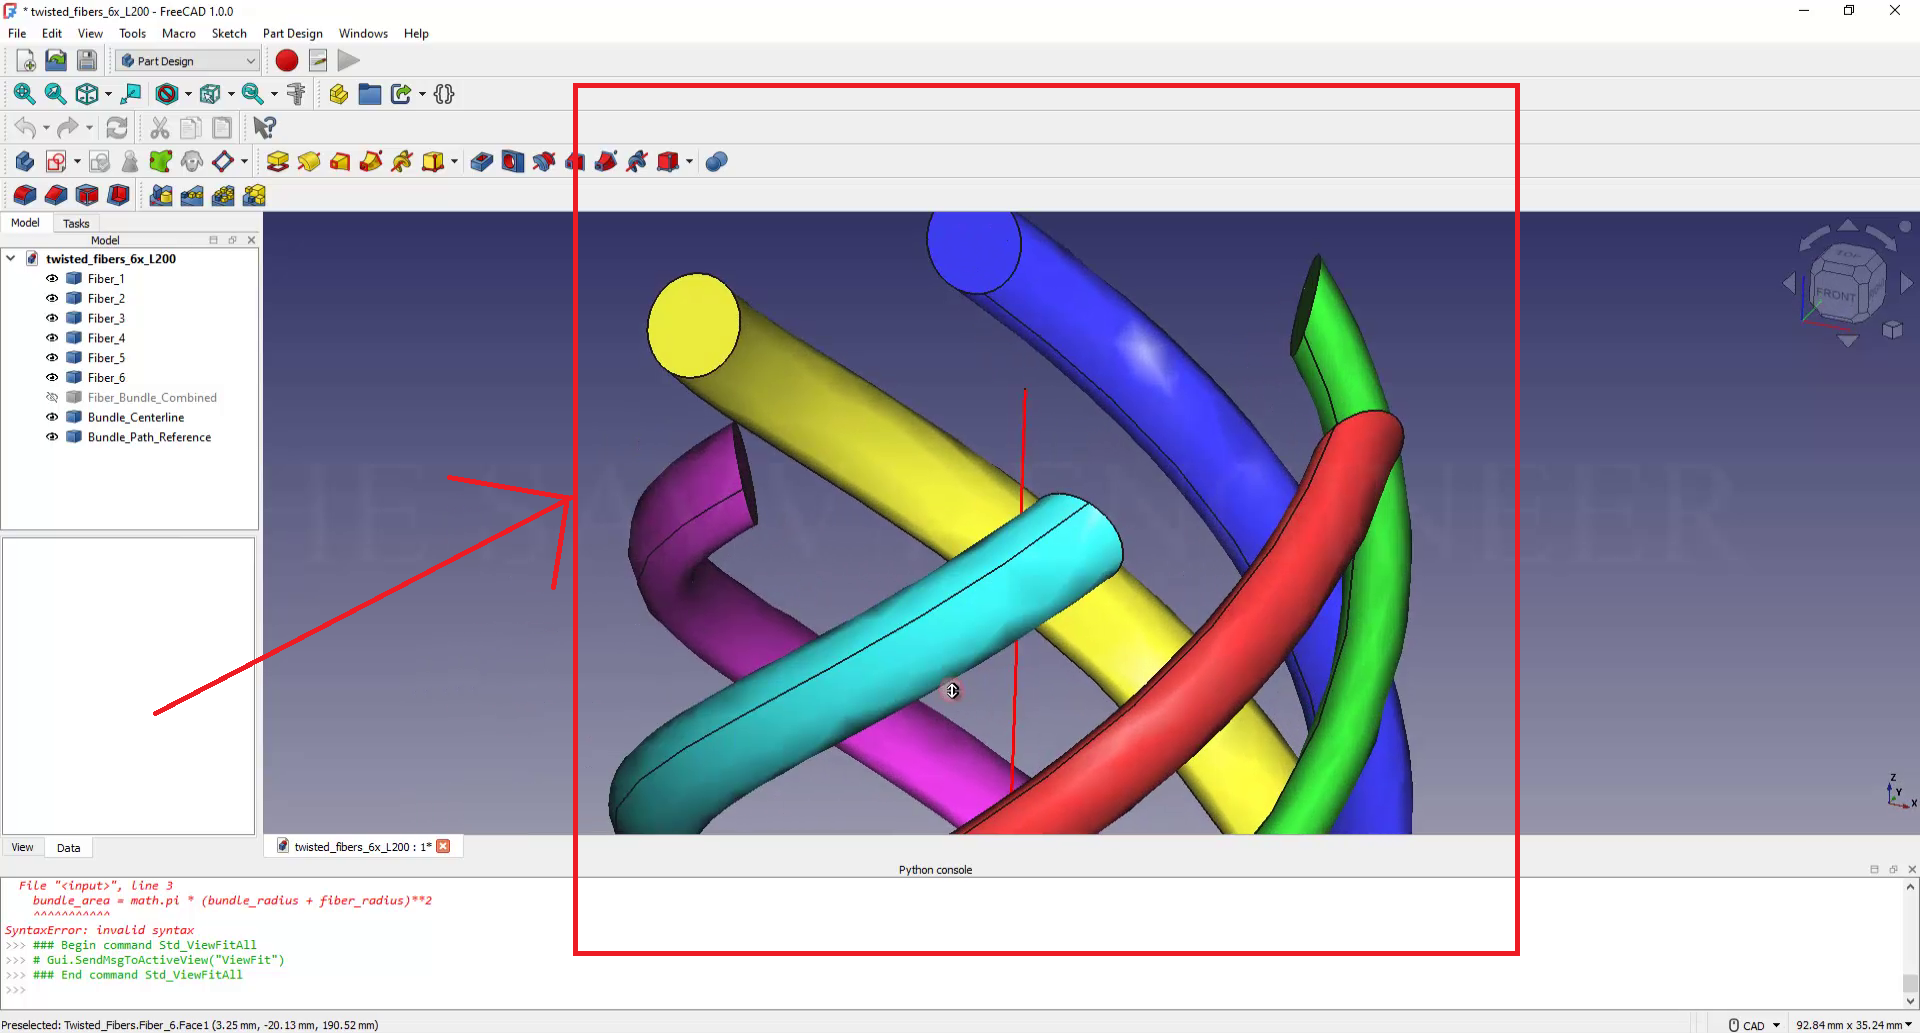Open the measure caliper tool
This screenshot has width=1920, height=1033.
click(296, 94)
